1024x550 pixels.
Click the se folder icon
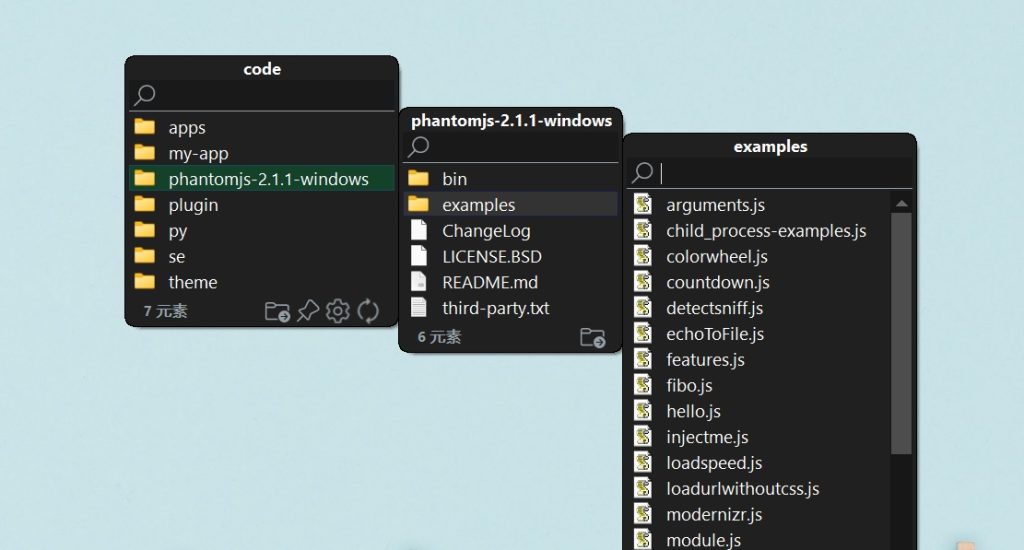145,256
